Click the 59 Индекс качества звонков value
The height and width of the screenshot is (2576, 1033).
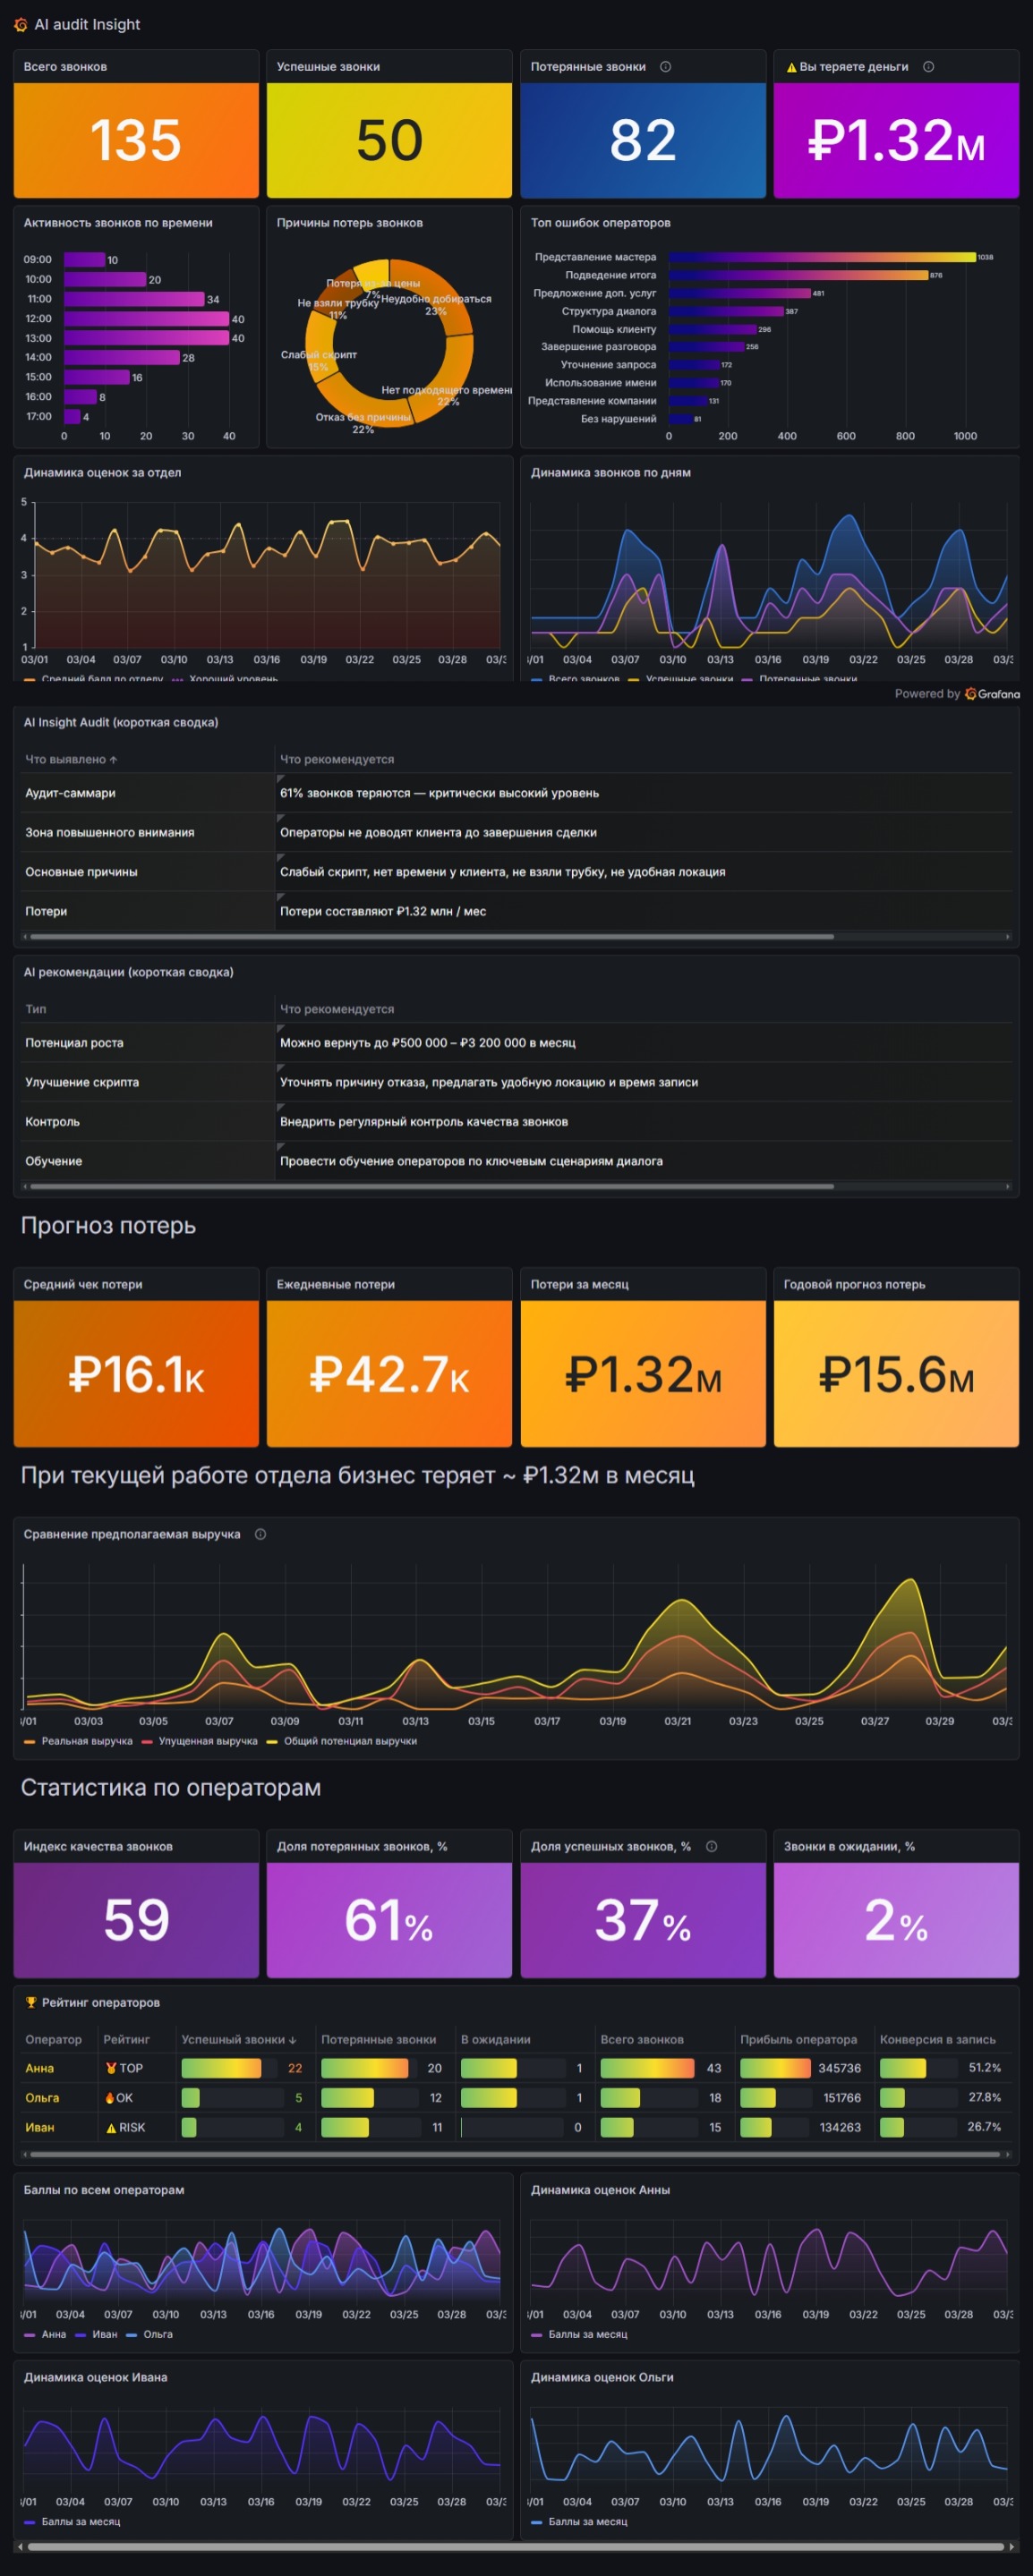[136, 1921]
